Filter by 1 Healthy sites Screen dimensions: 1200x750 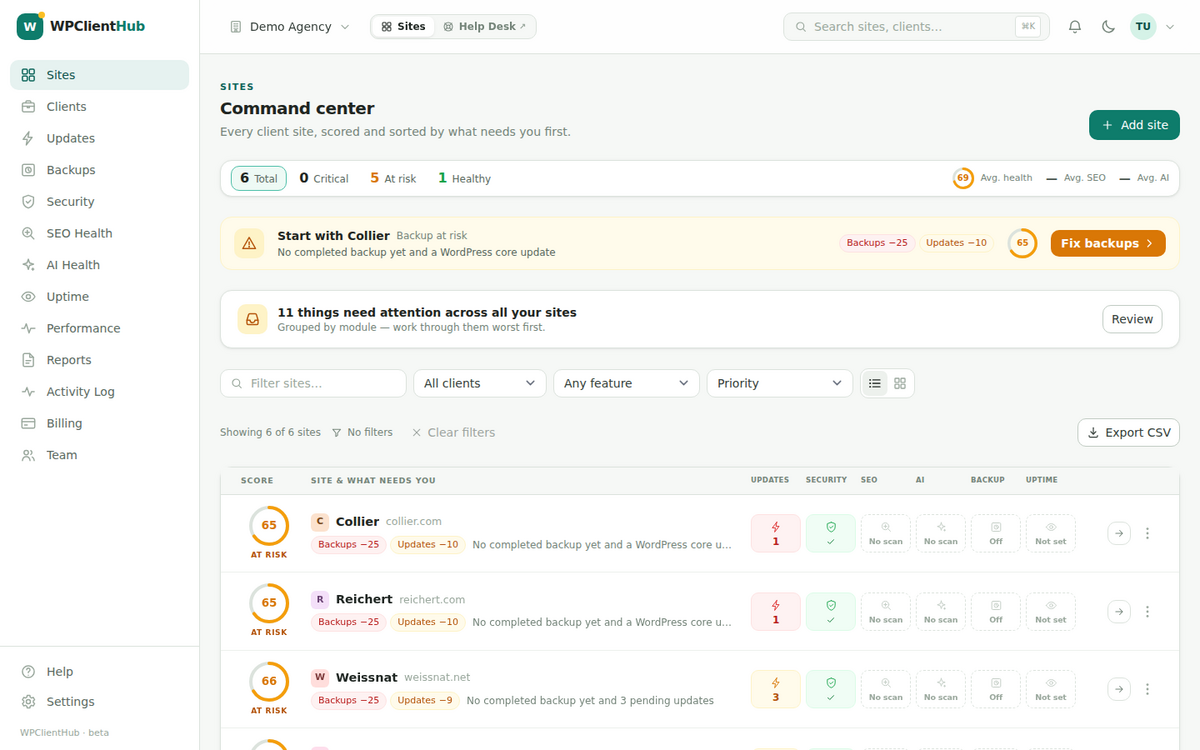point(464,178)
